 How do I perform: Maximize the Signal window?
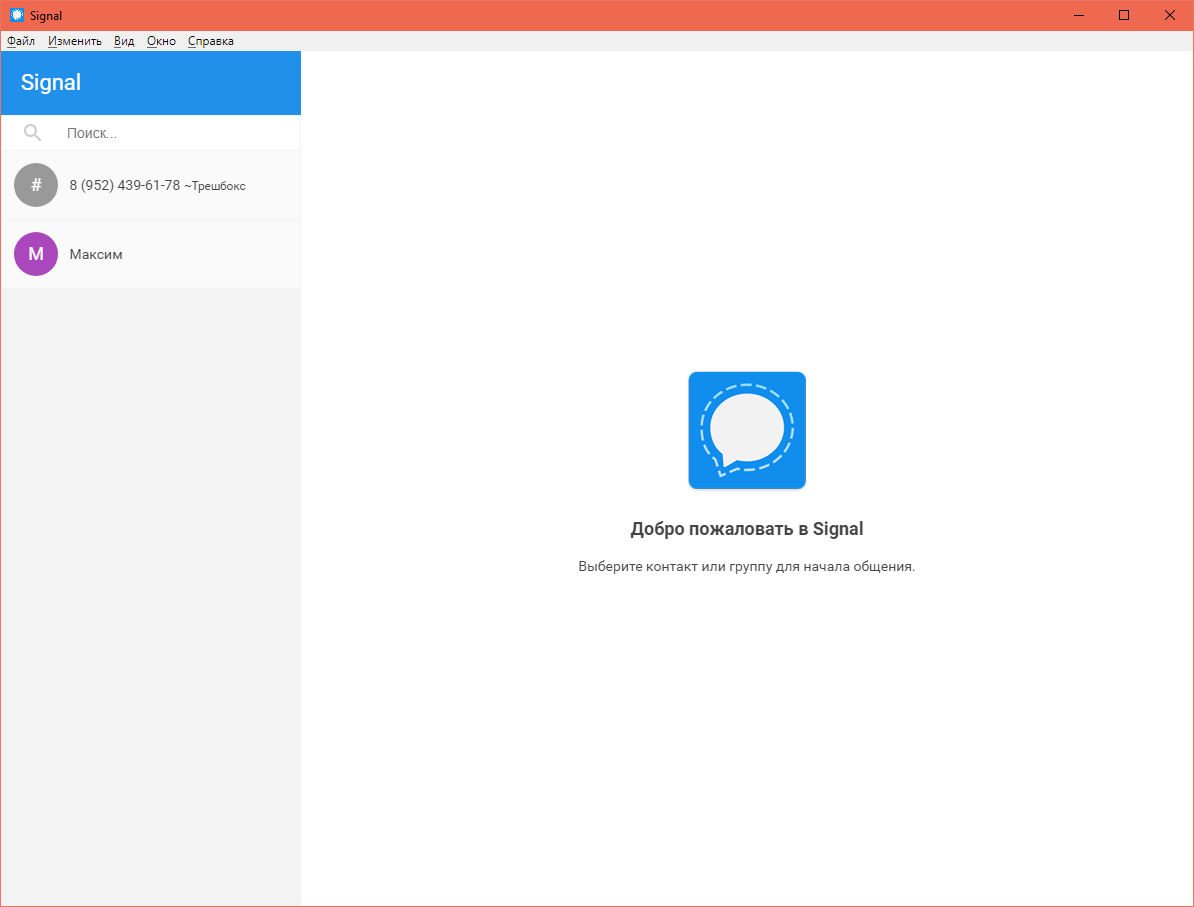point(1124,15)
